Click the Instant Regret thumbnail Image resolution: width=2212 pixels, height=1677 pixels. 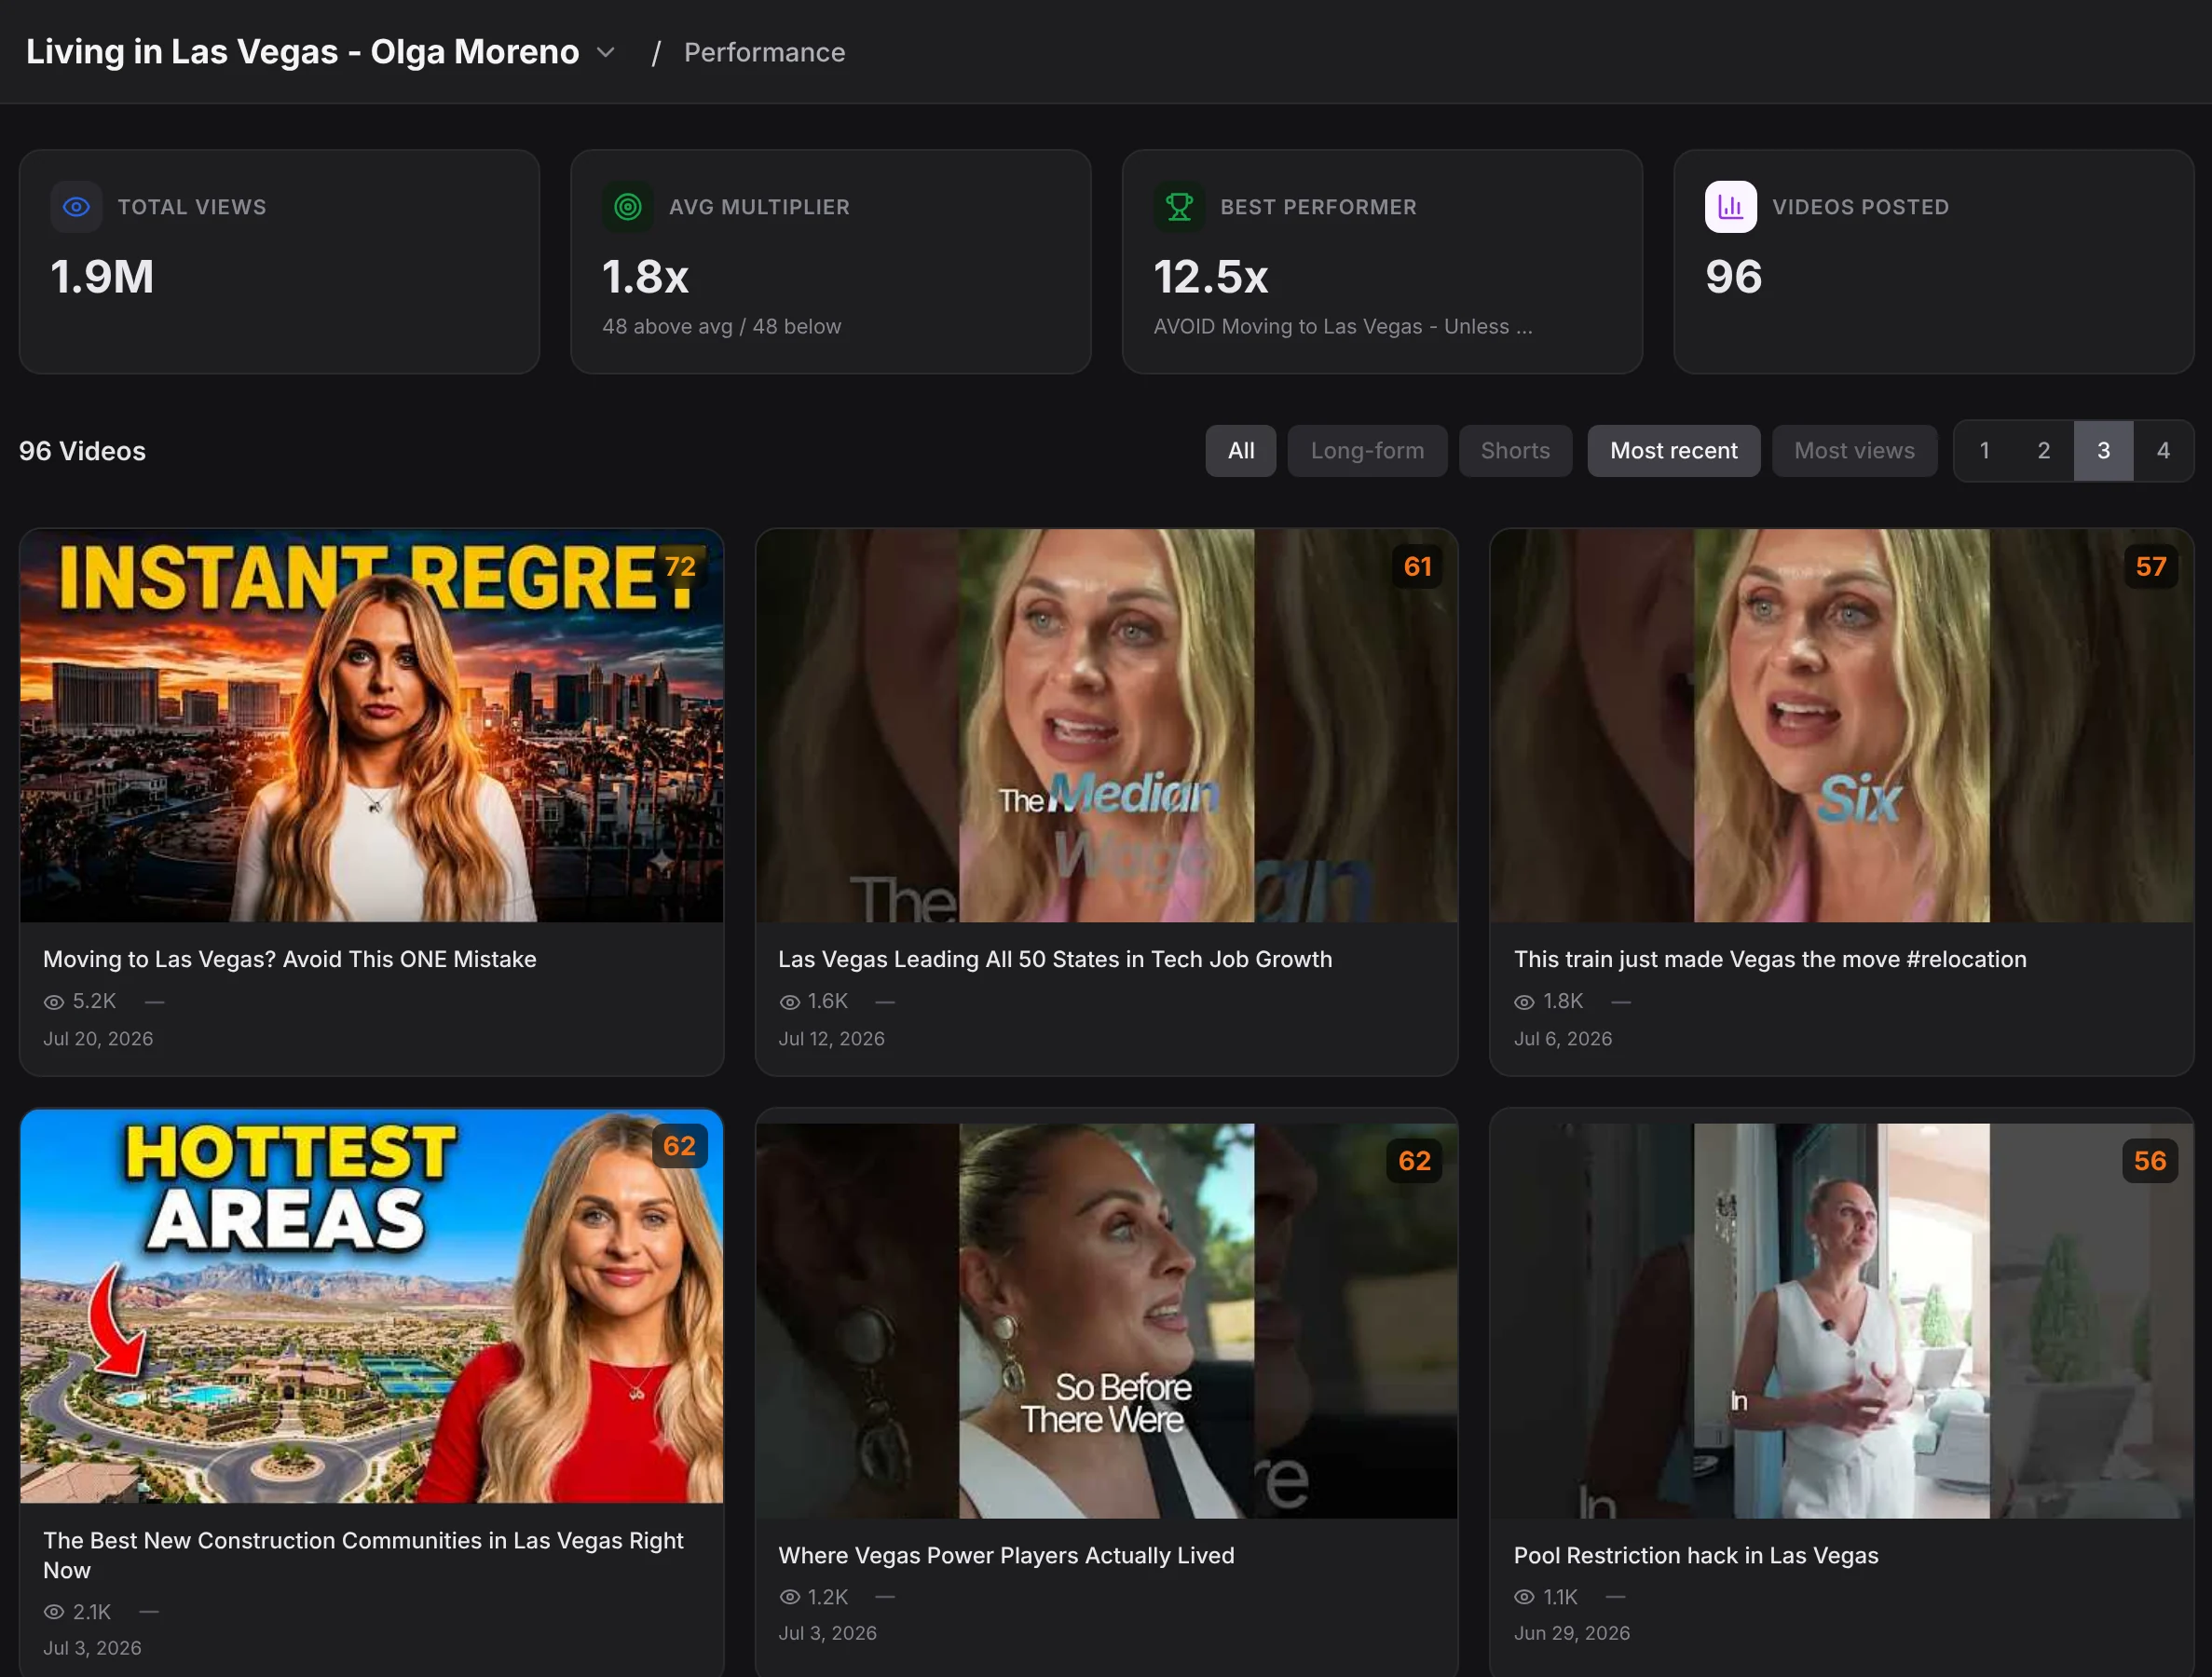coord(371,726)
